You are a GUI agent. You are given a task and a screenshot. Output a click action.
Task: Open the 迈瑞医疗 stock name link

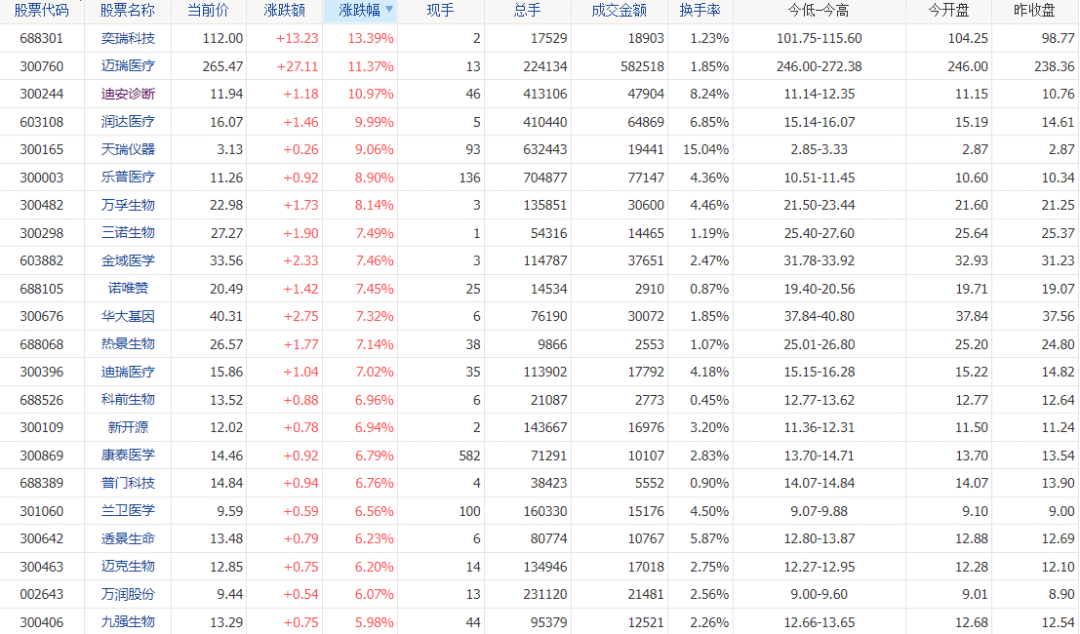127,66
